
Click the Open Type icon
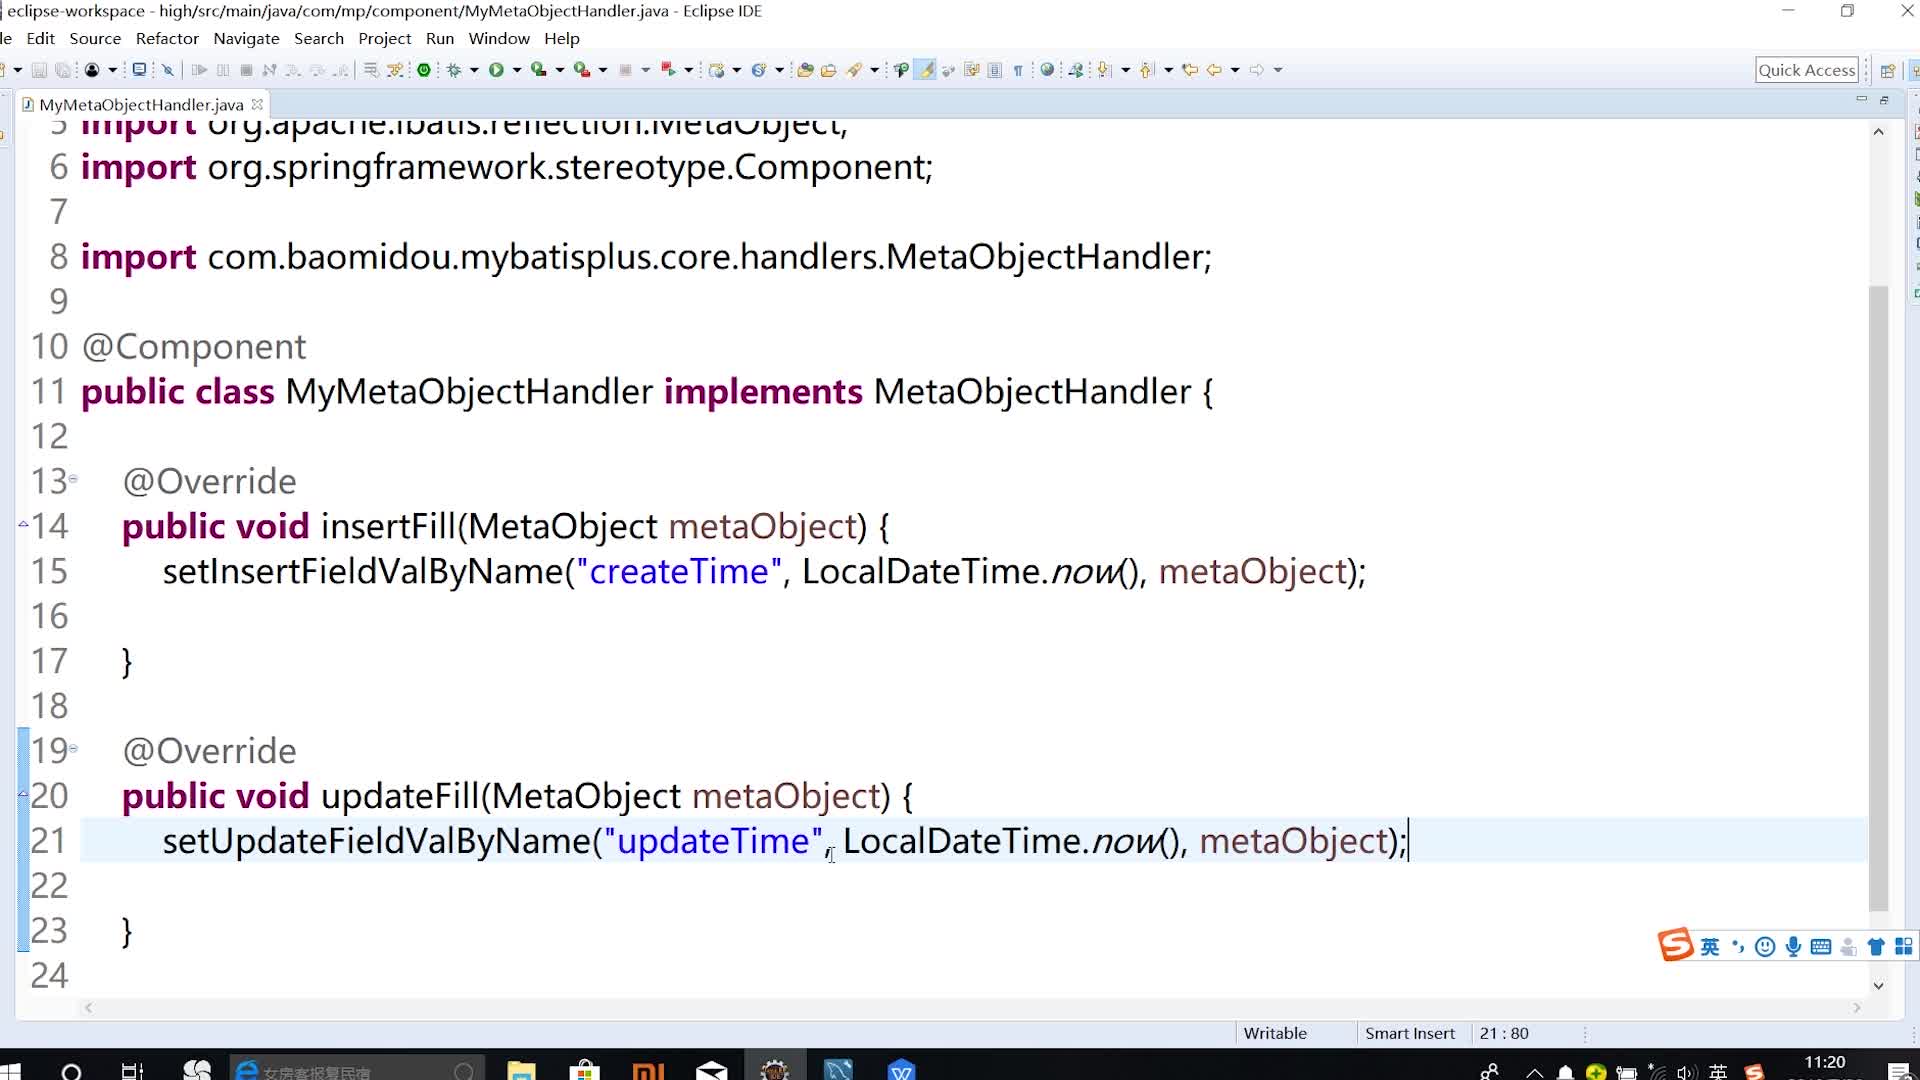[805, 70]
